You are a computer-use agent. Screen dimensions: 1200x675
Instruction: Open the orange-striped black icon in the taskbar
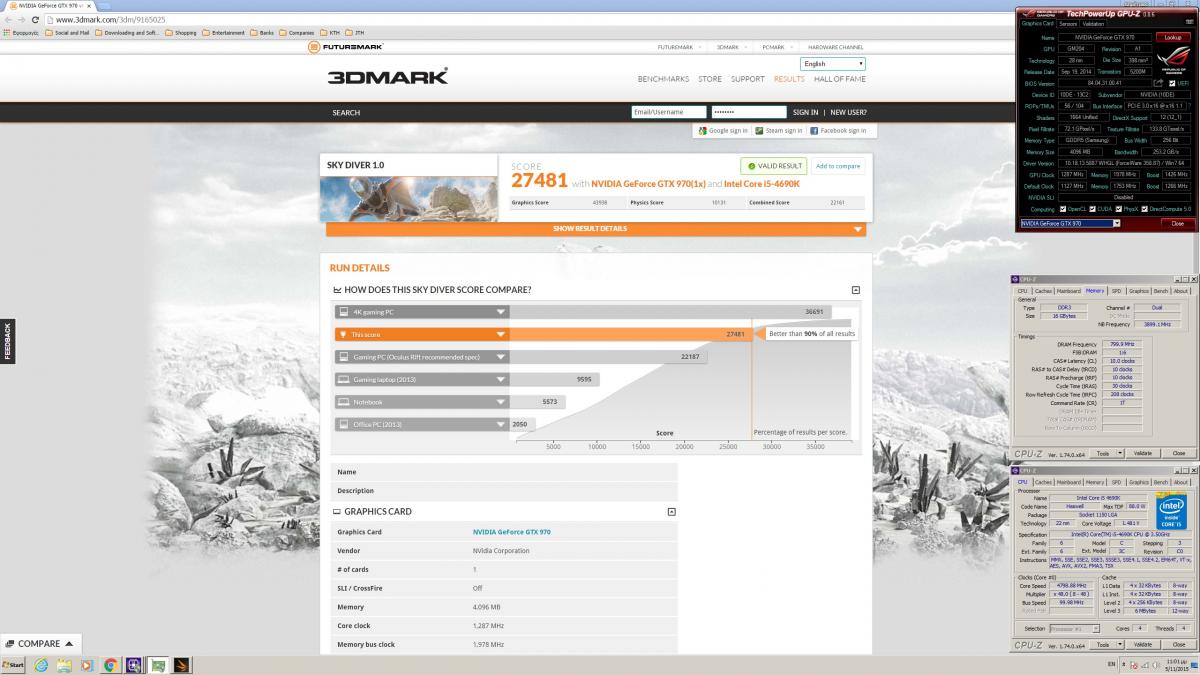183,665
